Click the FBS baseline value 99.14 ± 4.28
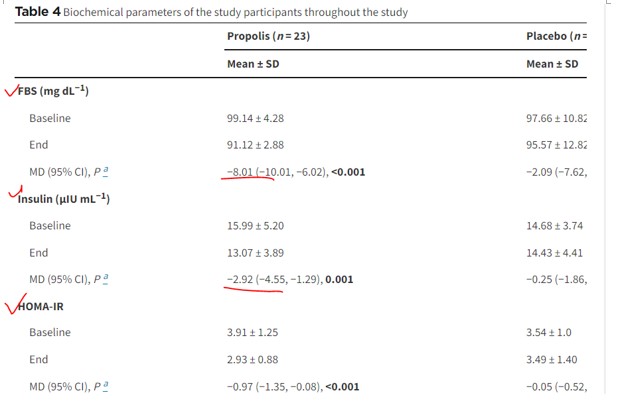Screen dimensions: 623x405 (x=255, y=118)
